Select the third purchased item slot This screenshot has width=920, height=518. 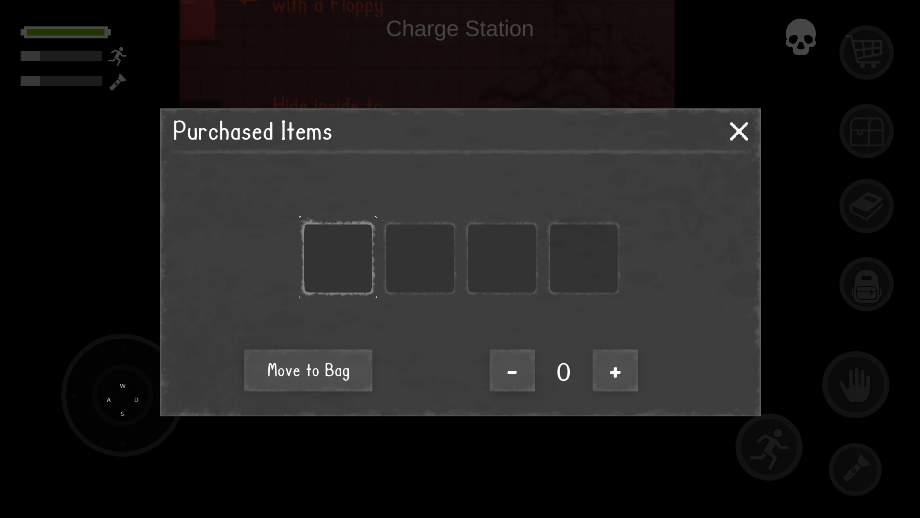coord(502,258)
